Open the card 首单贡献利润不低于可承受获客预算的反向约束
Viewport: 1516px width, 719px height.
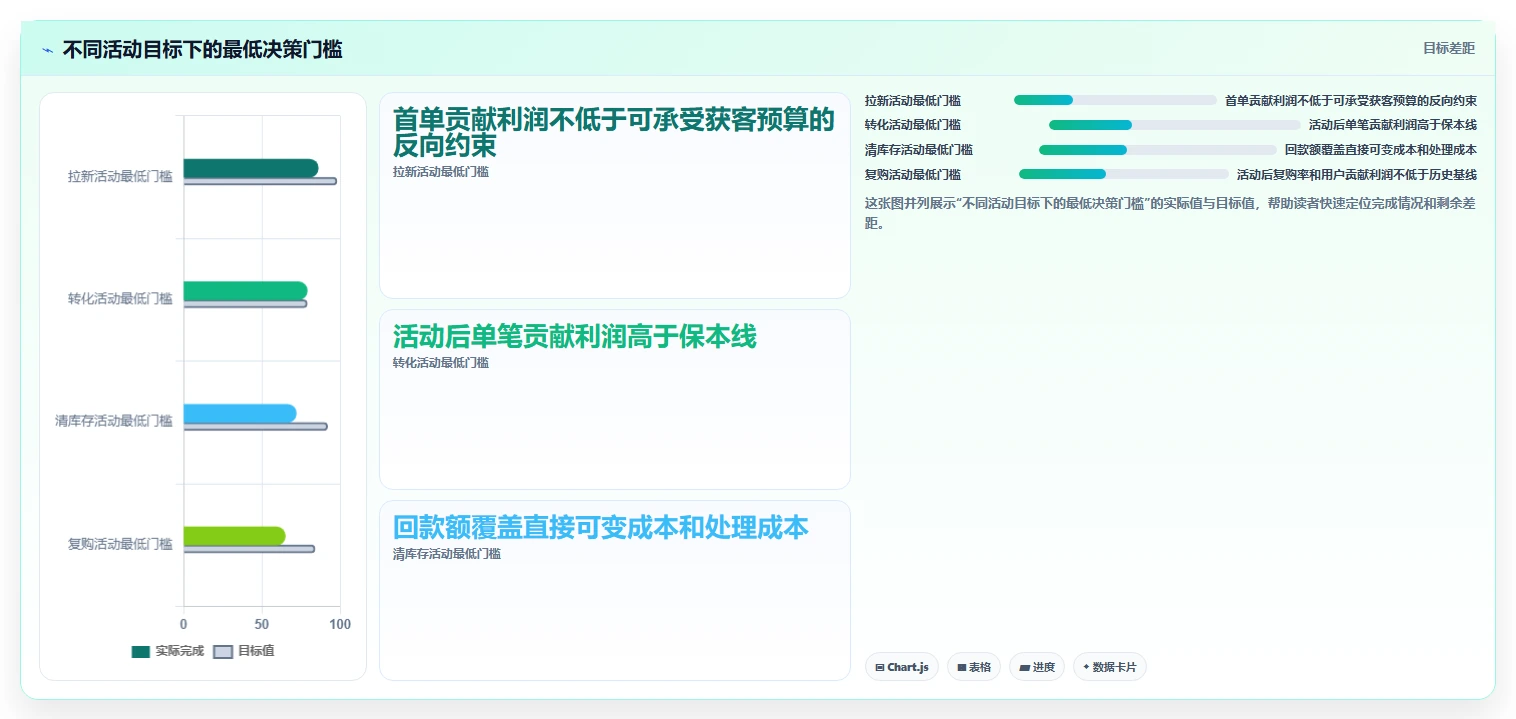[x=615, y=195]
